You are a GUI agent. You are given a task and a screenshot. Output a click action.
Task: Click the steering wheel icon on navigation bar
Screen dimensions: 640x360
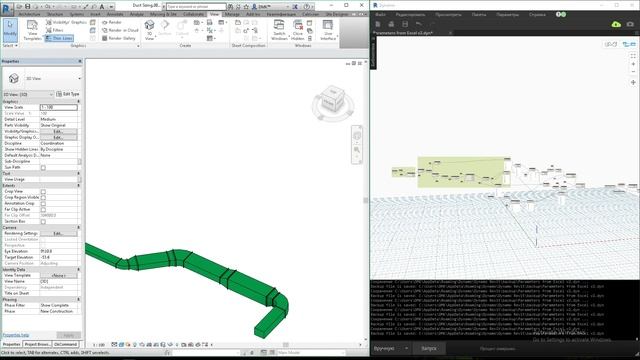(x=357, y=136)
